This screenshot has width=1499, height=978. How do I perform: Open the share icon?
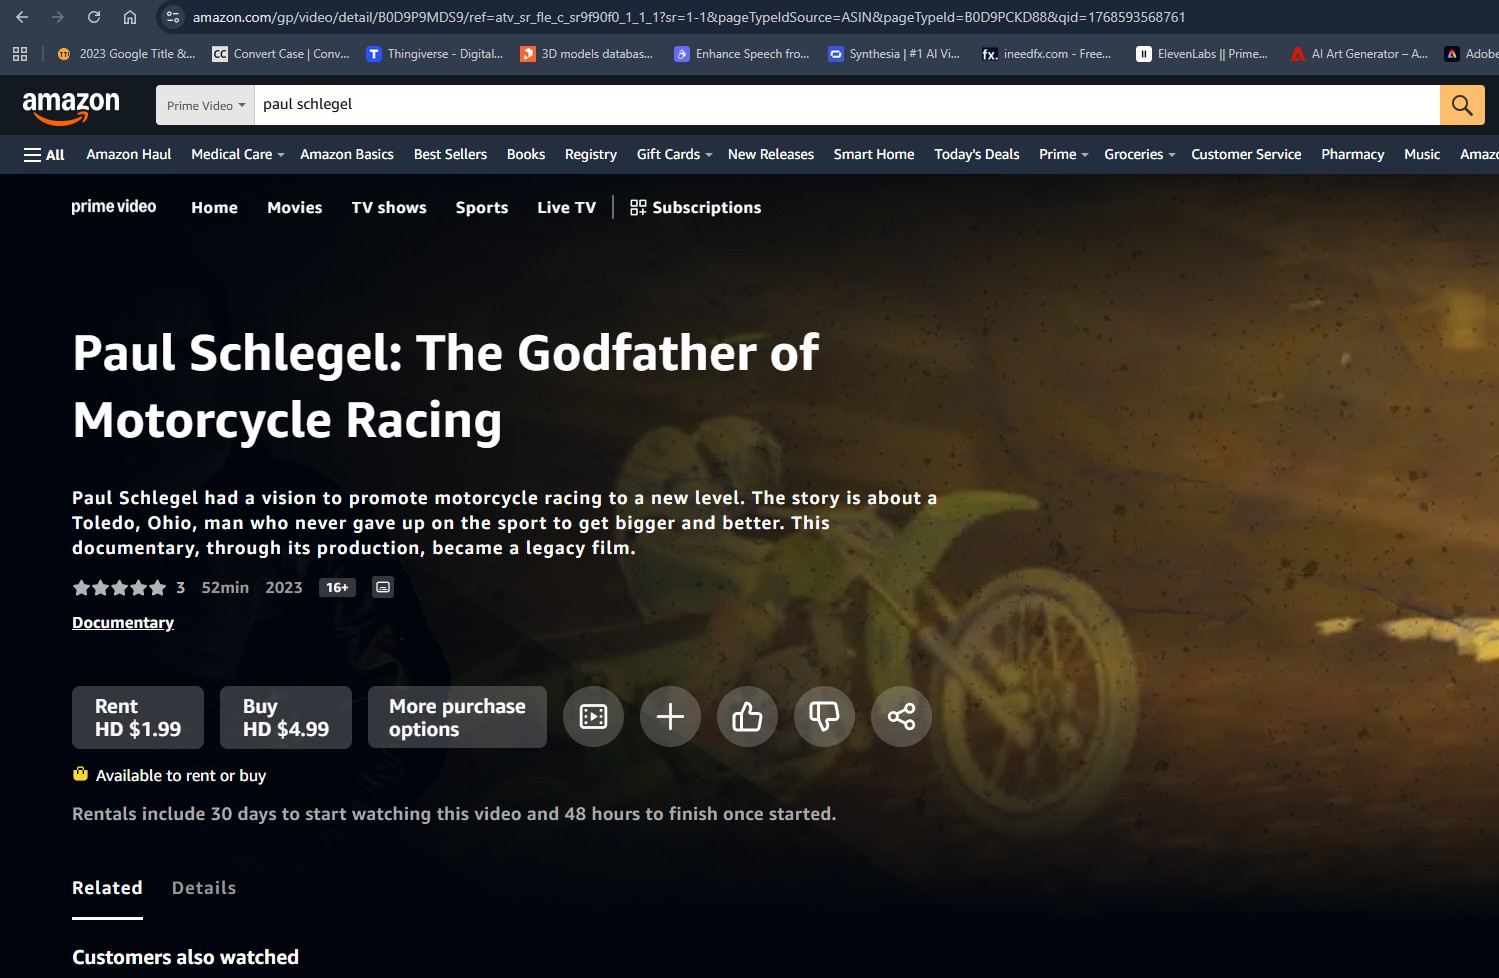click(901, 716)
